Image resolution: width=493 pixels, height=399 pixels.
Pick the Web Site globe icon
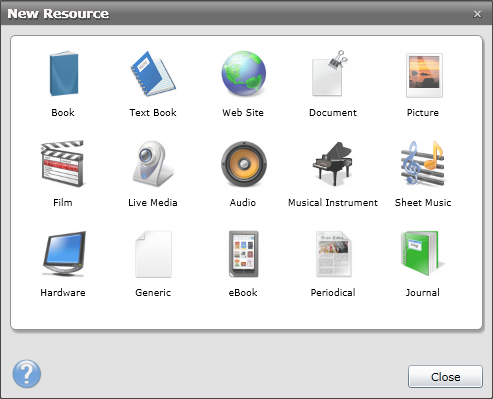click(244, 74)
